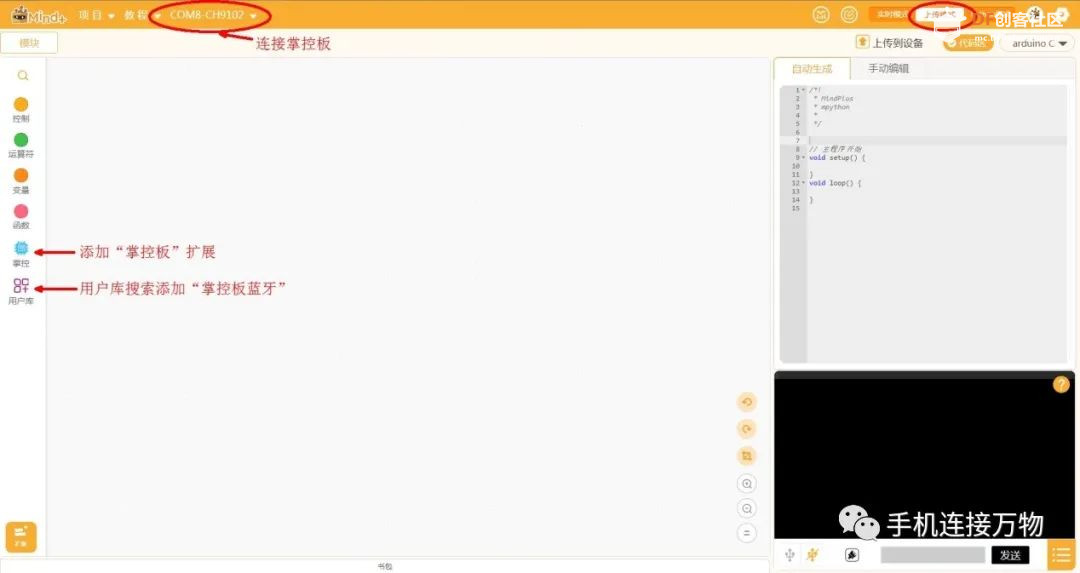The image size is (1080, 573).
Task: Reset workspace zoom with the equals icon
Action: pyautogui.click(x=747, y=533)
